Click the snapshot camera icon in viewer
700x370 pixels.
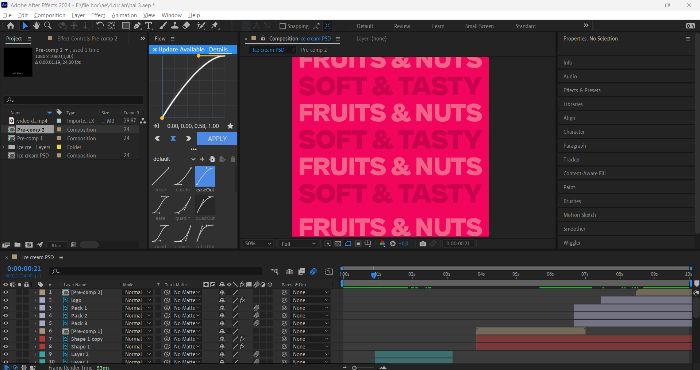click(422, 244)
